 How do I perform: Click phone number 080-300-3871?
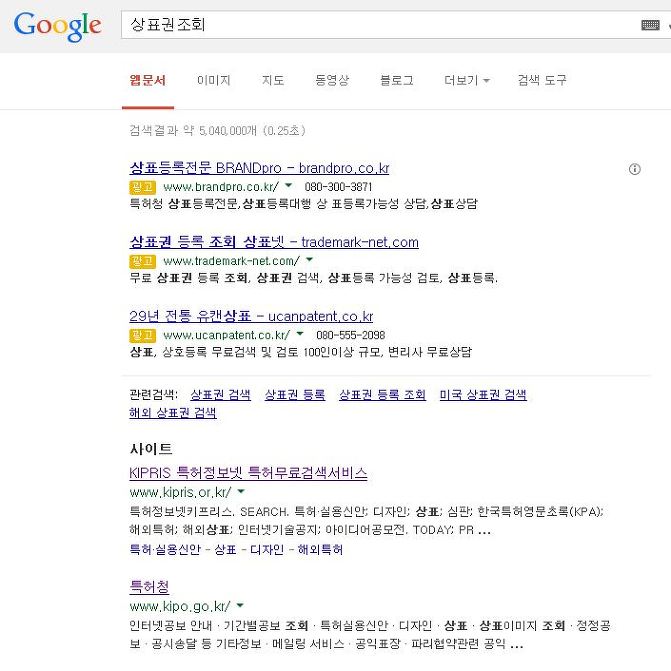point(338,187)
